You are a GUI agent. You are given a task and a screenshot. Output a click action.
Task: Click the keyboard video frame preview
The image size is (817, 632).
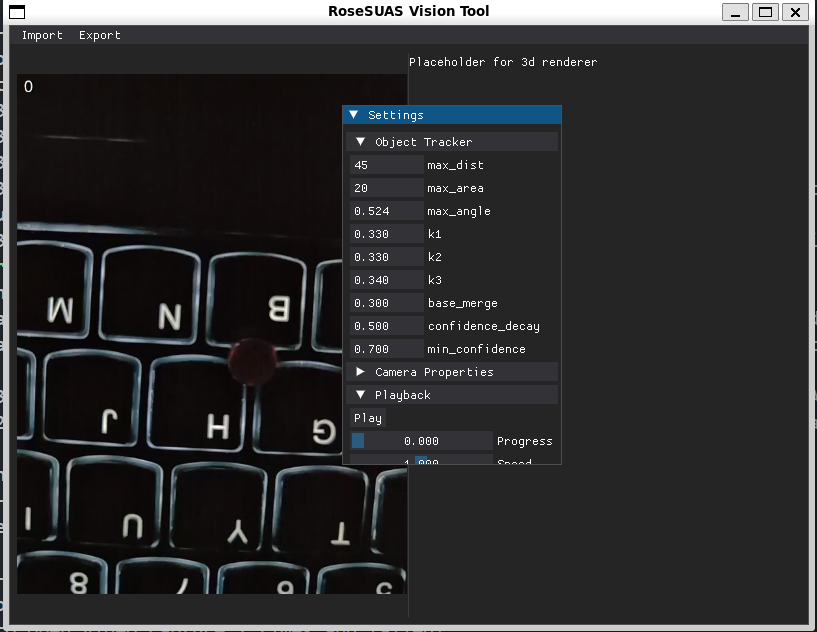tap(212, 334)
